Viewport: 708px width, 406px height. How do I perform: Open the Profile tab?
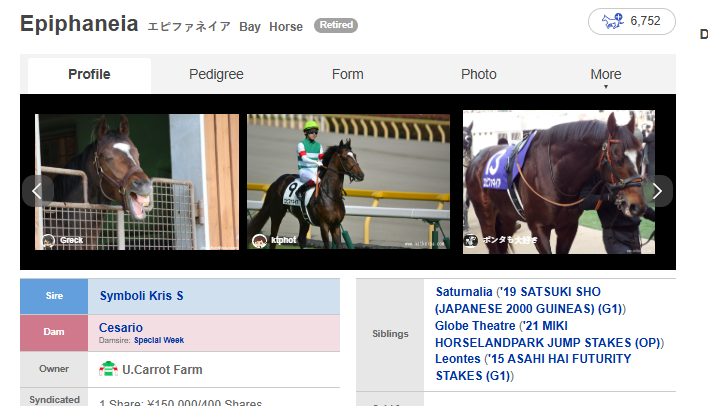click(89, 75)
